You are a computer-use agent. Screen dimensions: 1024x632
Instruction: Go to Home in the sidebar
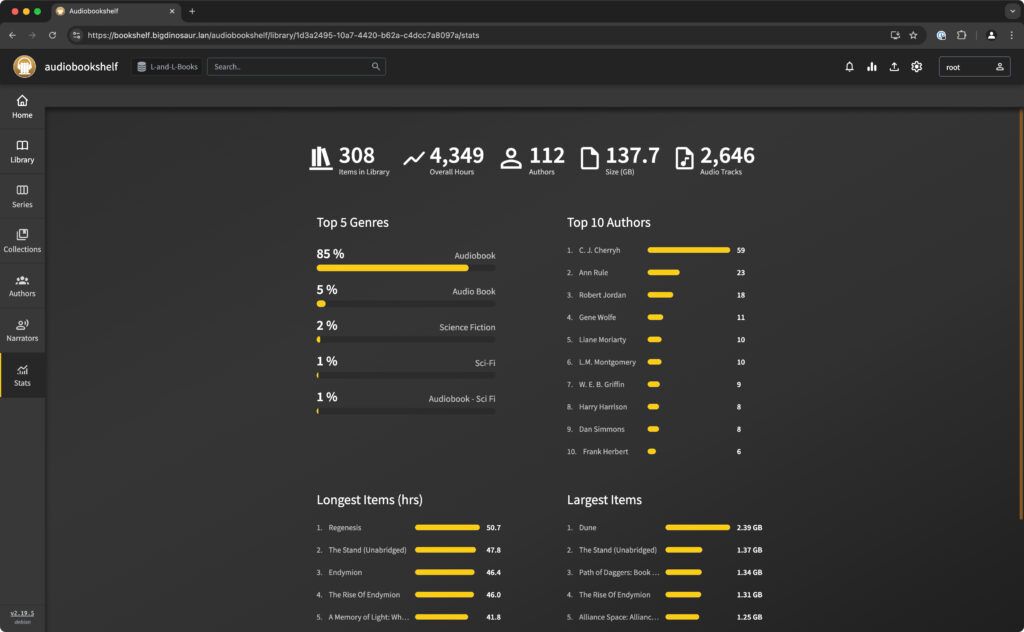pyautogui.click(x=22, y=107)
